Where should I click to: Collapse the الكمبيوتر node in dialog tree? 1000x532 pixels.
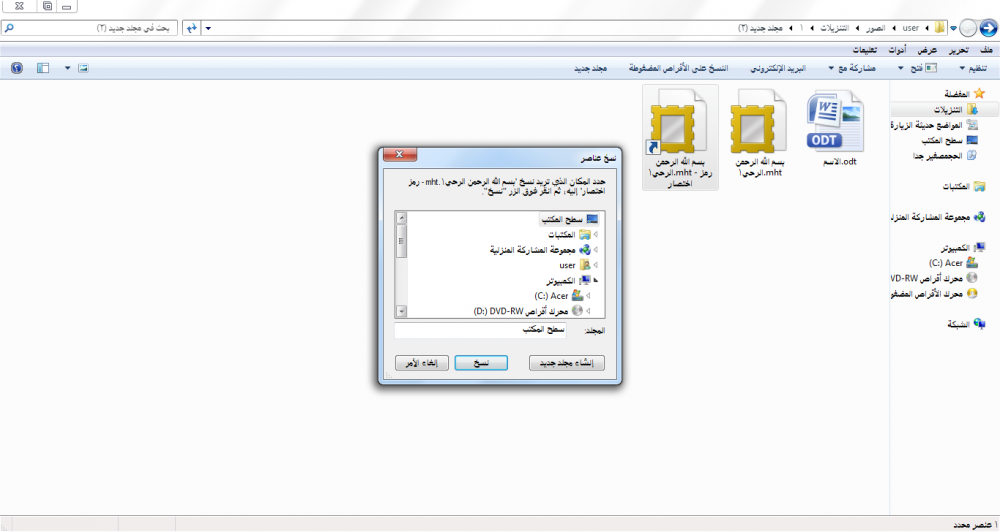pos(596,281)
